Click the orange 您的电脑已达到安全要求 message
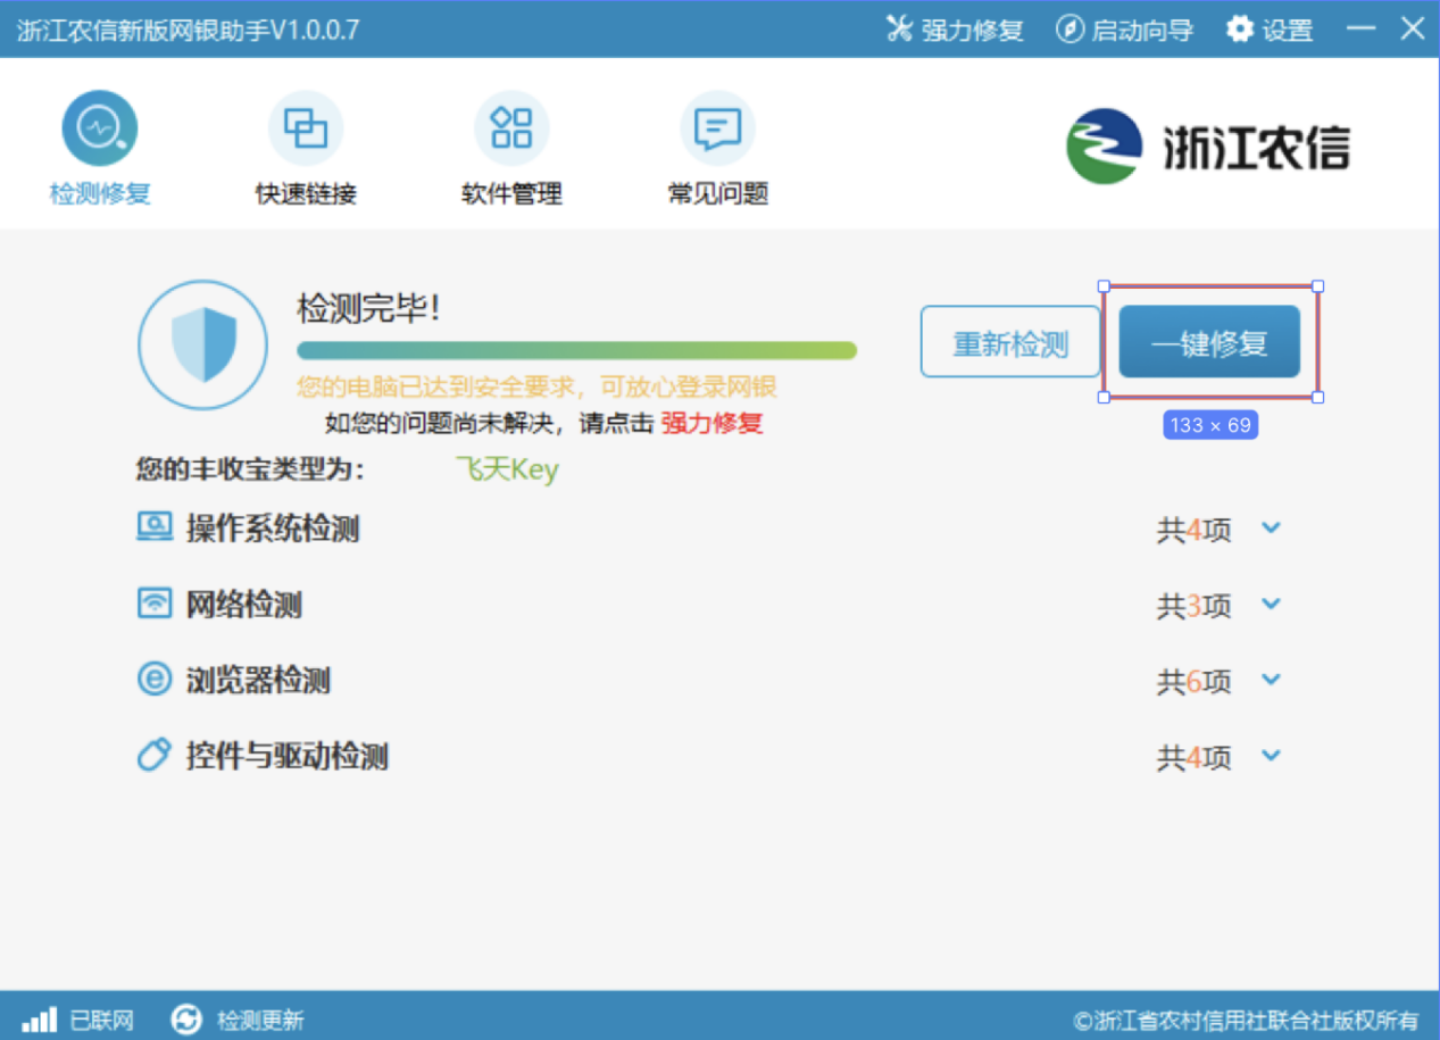1440x1040 pixels. click(537, 387)
